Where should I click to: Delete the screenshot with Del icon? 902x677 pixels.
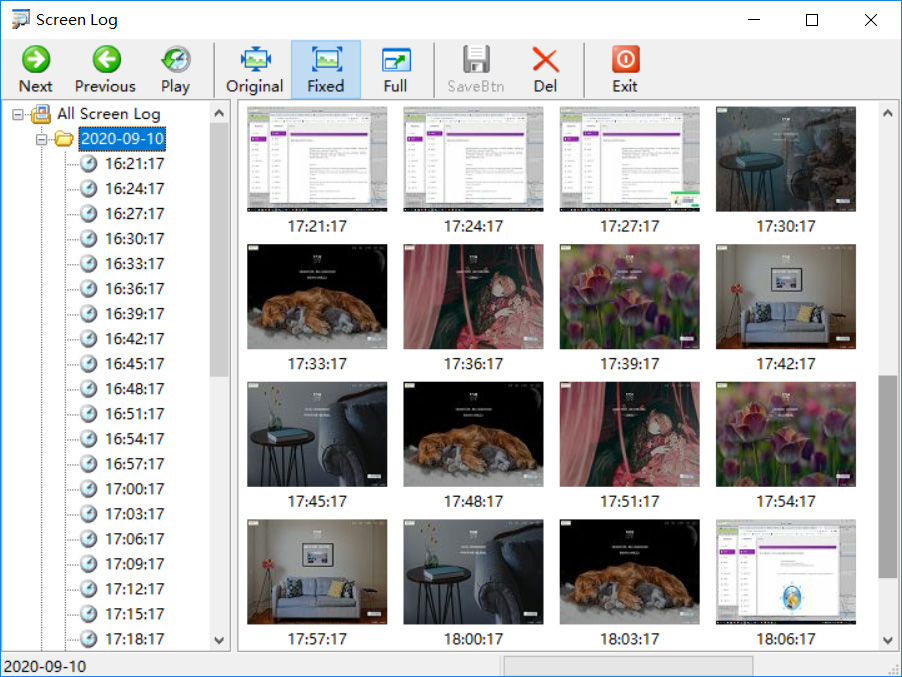[x=545, y=60]
